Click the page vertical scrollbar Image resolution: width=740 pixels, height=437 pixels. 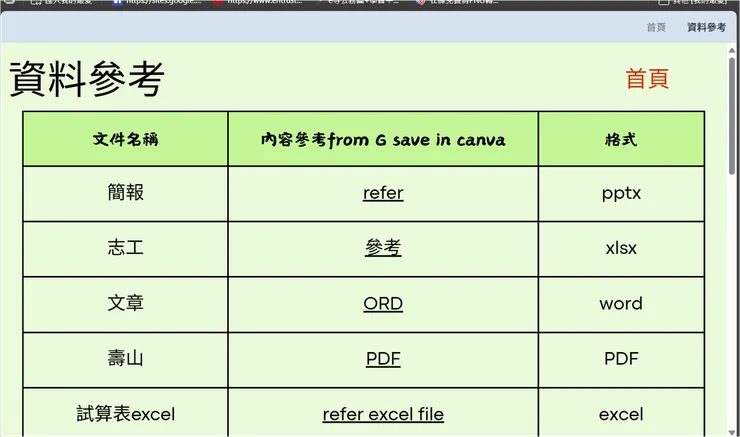732,120
